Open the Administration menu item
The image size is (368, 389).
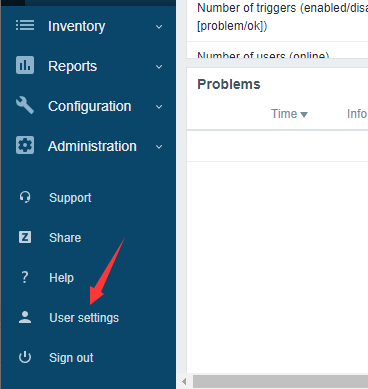92,146
